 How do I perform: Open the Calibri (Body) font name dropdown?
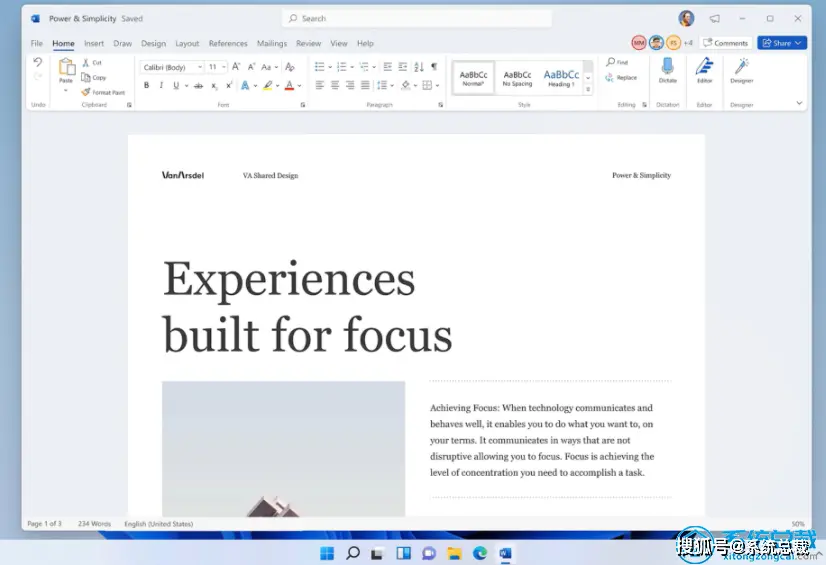pyautogui.click(x=200, y=67)
